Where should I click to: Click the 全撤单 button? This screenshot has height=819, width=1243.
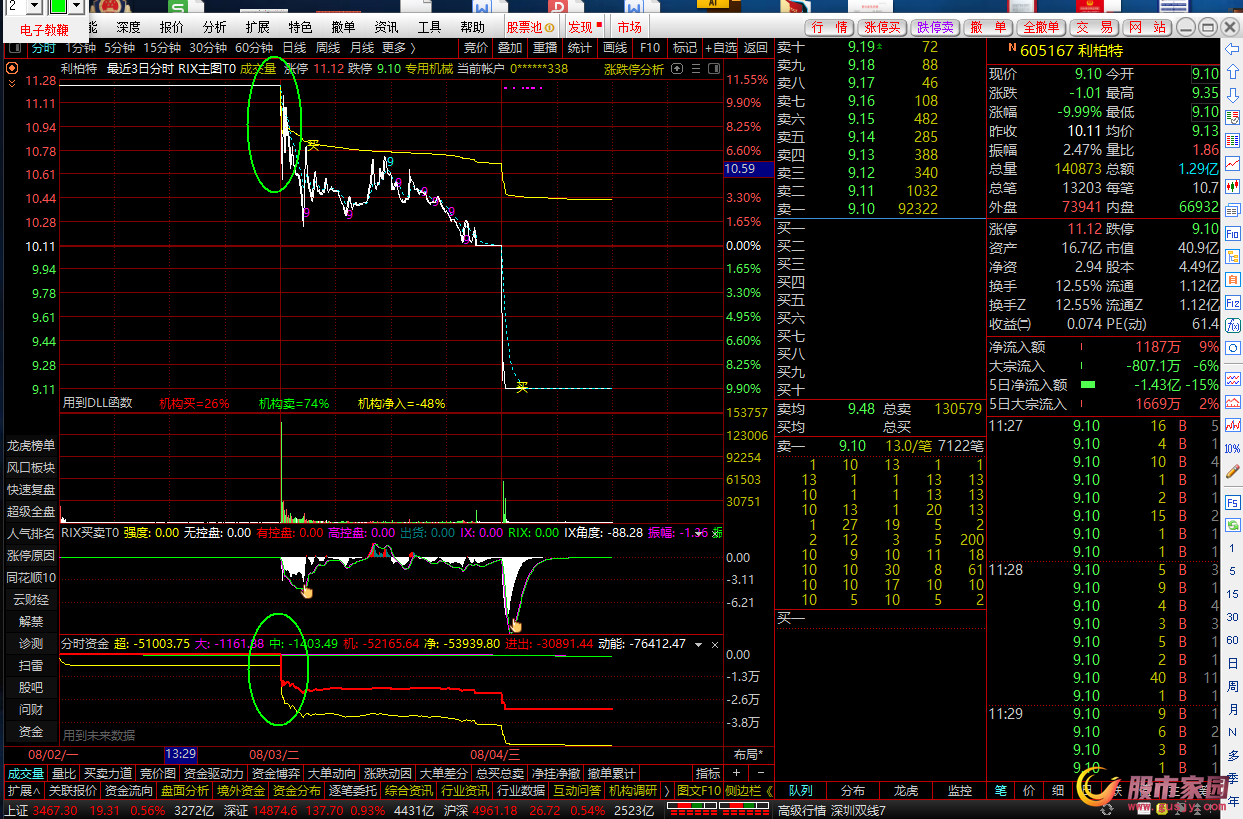pyautogui.click(x=1042, y=27)
